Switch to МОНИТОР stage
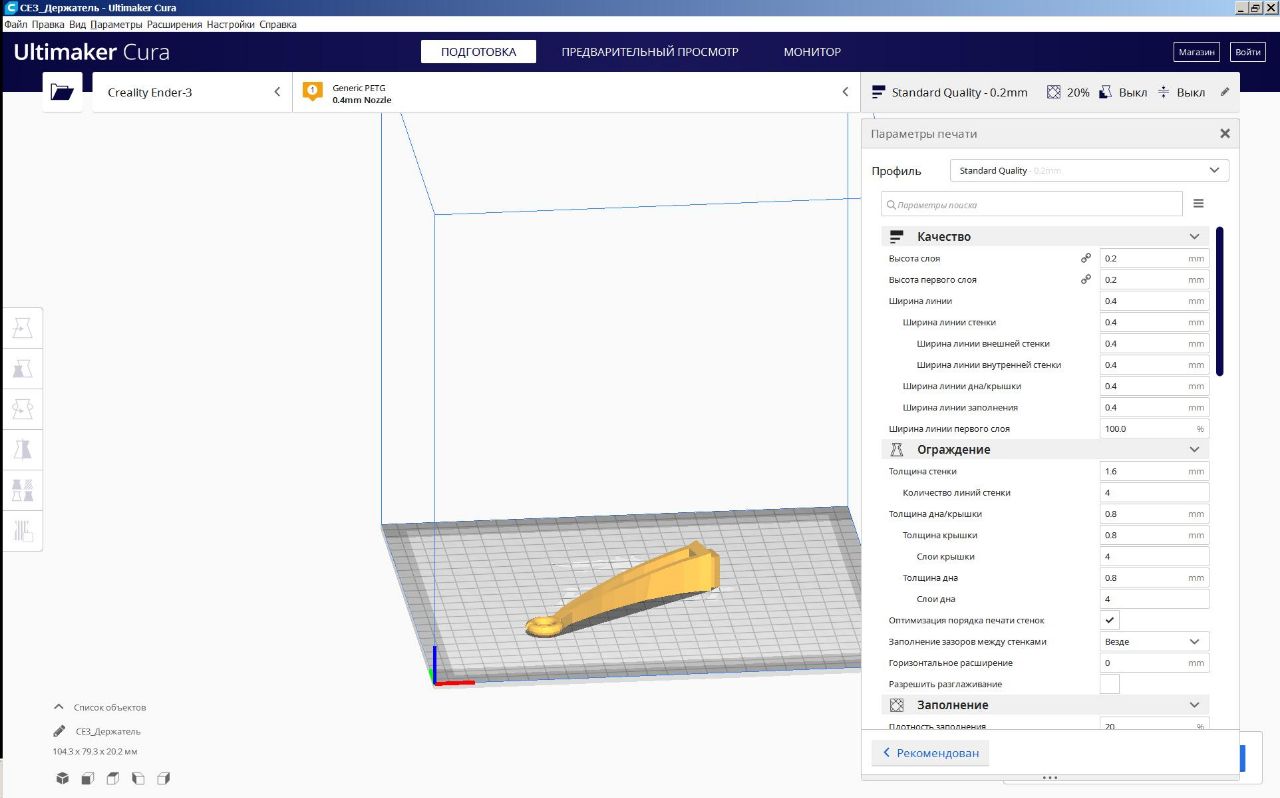The image size is (1280, 798). tap(812, 52)
